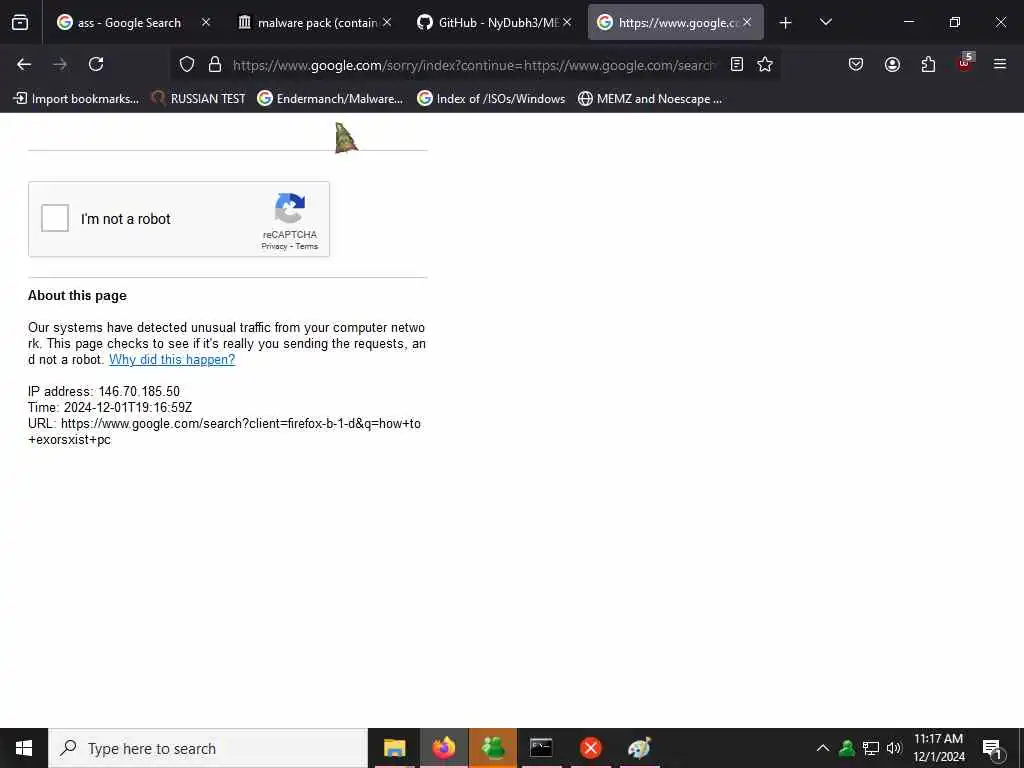Screen dimensions: 1024x768
Task: Toggle reader view icon in address bar
Action: coord(737,64)
